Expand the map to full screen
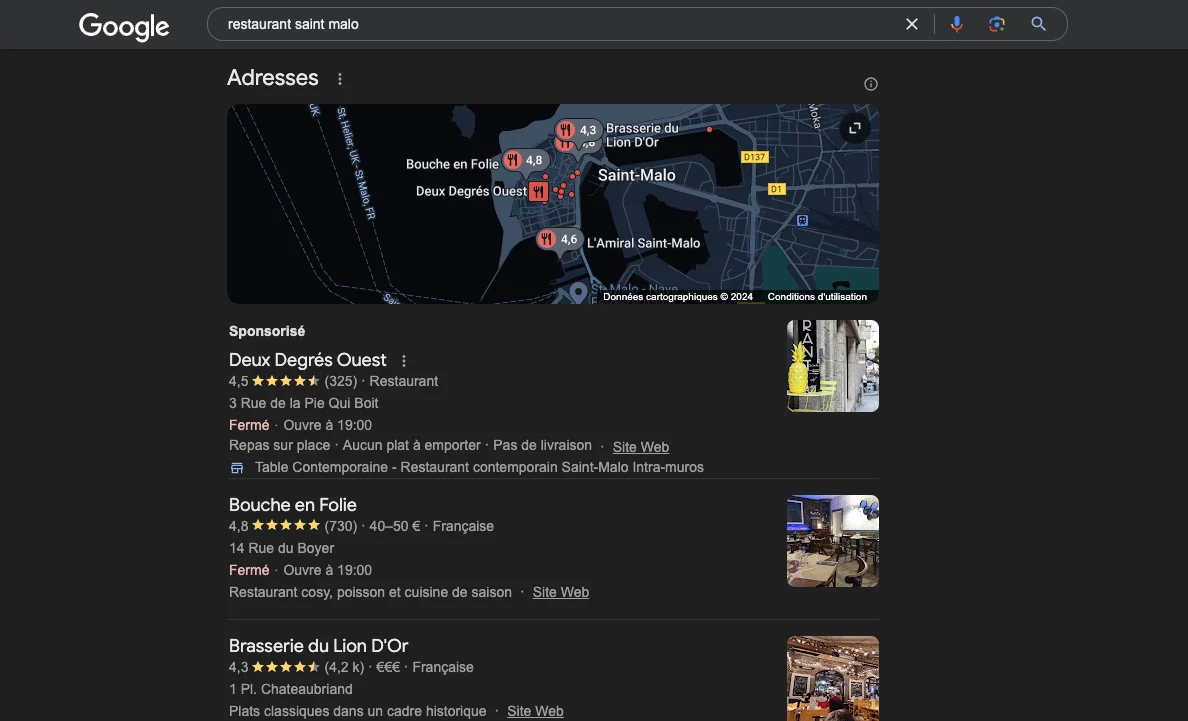The width and height of the screenshot is (1188, 721). coord(855,128)
